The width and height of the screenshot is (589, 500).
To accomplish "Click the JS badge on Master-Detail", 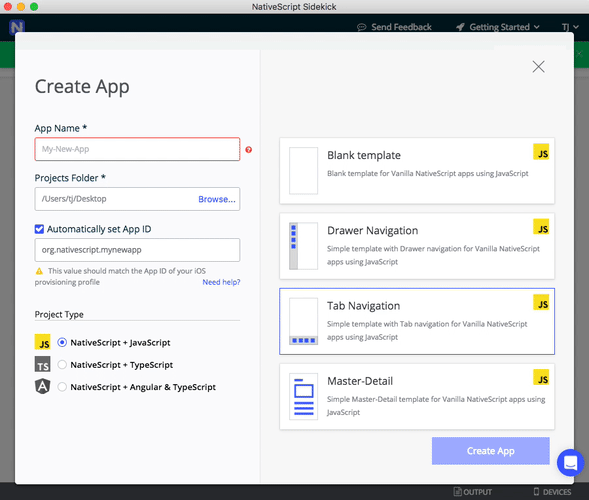I will pyautogui.click(x=541, y=377).
